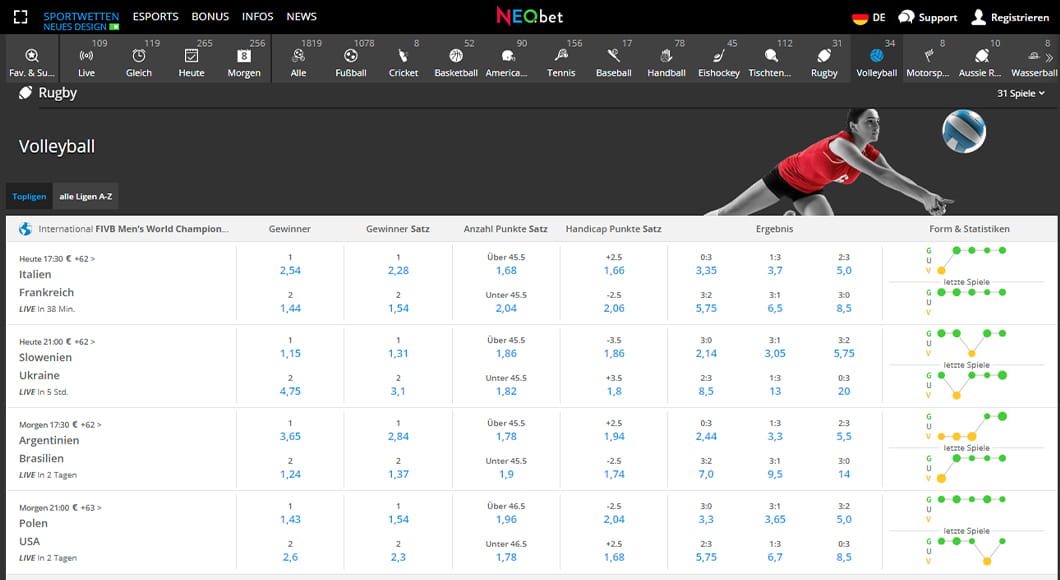The width and height of the screenshot is (1060, 580).
Task: Select Ergebnis 1:3 odds 6,7
Action: click(x=775, y=557)
